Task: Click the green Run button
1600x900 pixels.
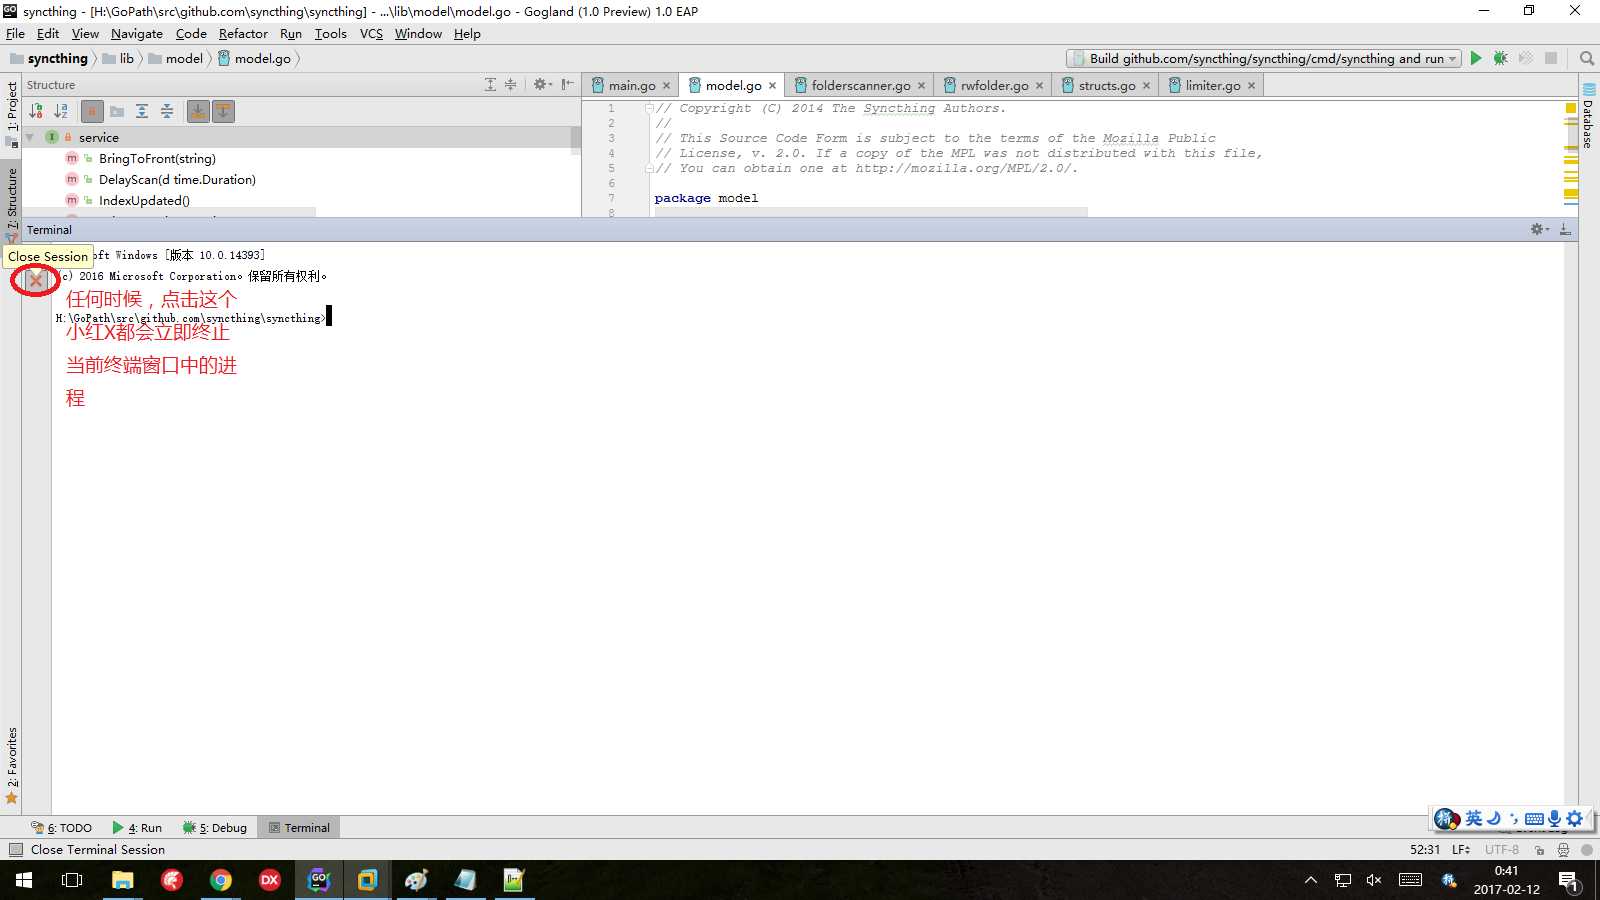Action: point(1476,58)
